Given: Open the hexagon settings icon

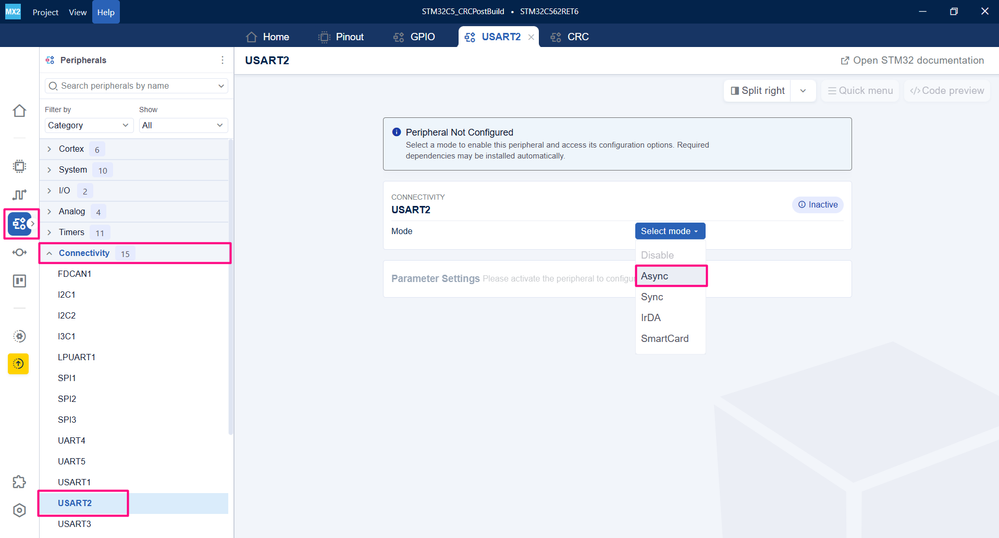Looking at the screenshot, I should 19,510.
